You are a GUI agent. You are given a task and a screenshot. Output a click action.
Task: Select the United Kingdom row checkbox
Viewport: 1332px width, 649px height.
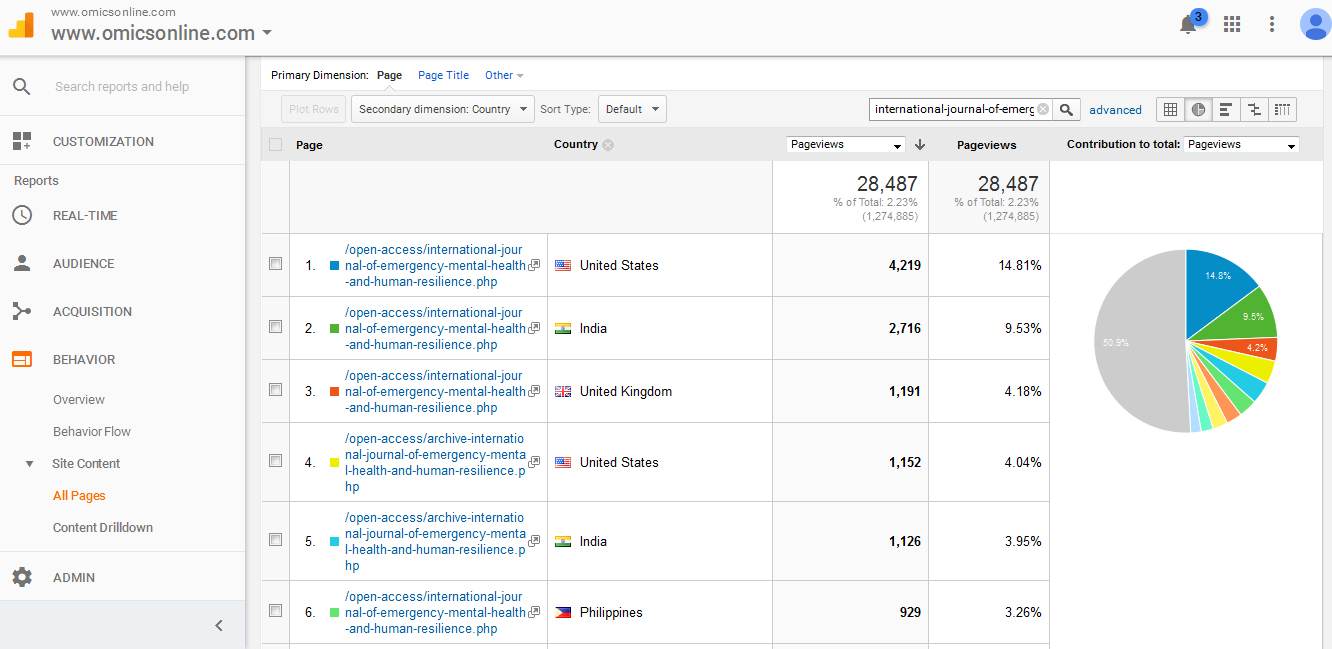pos(276,390)
